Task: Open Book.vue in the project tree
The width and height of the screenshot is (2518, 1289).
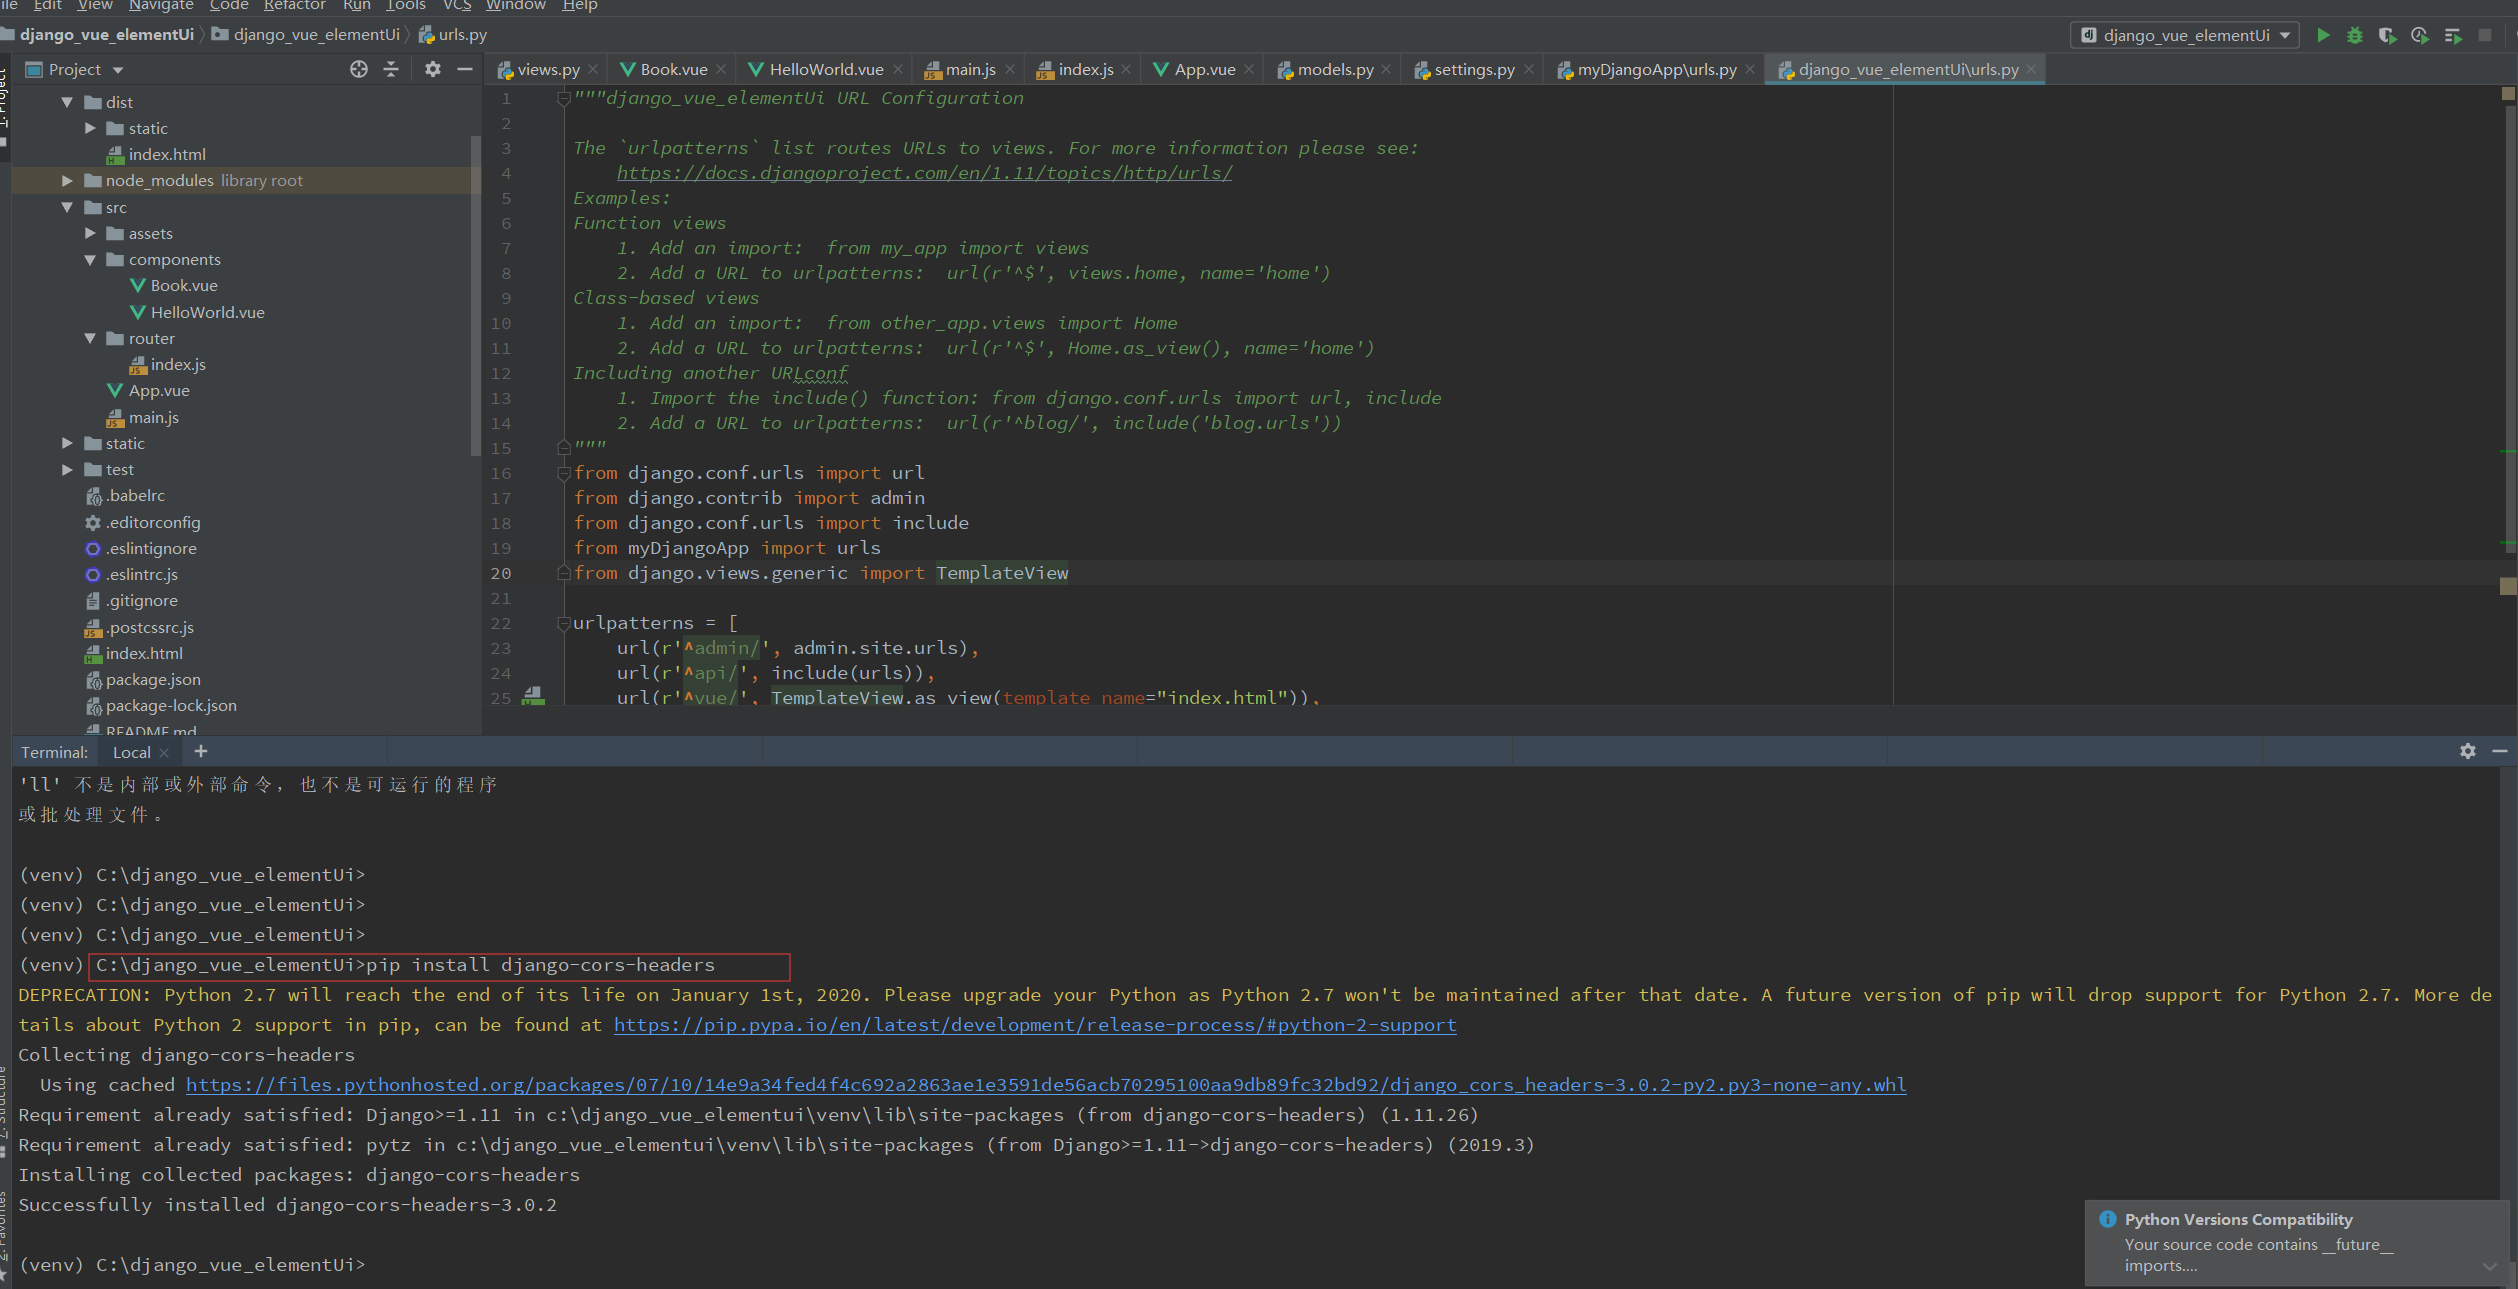Action: click(x=183, y=285)
